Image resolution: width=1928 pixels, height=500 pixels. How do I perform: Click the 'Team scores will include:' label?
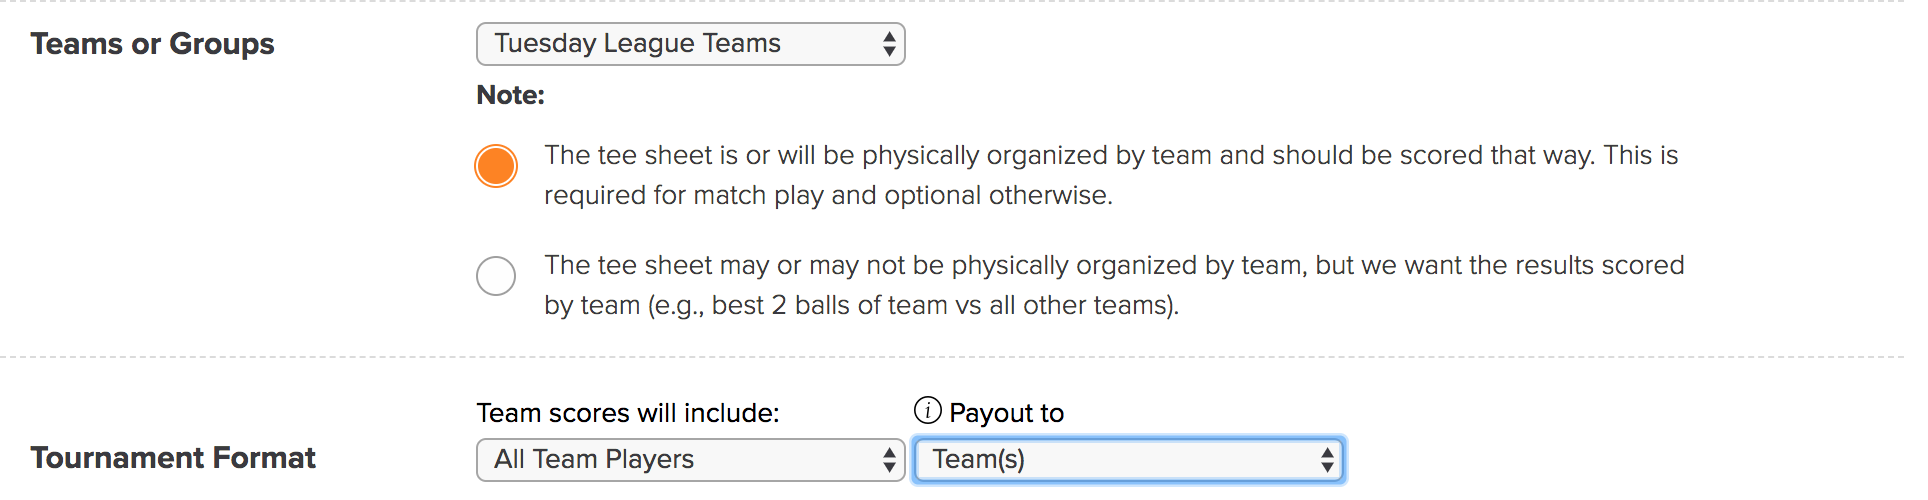point(628,413)
